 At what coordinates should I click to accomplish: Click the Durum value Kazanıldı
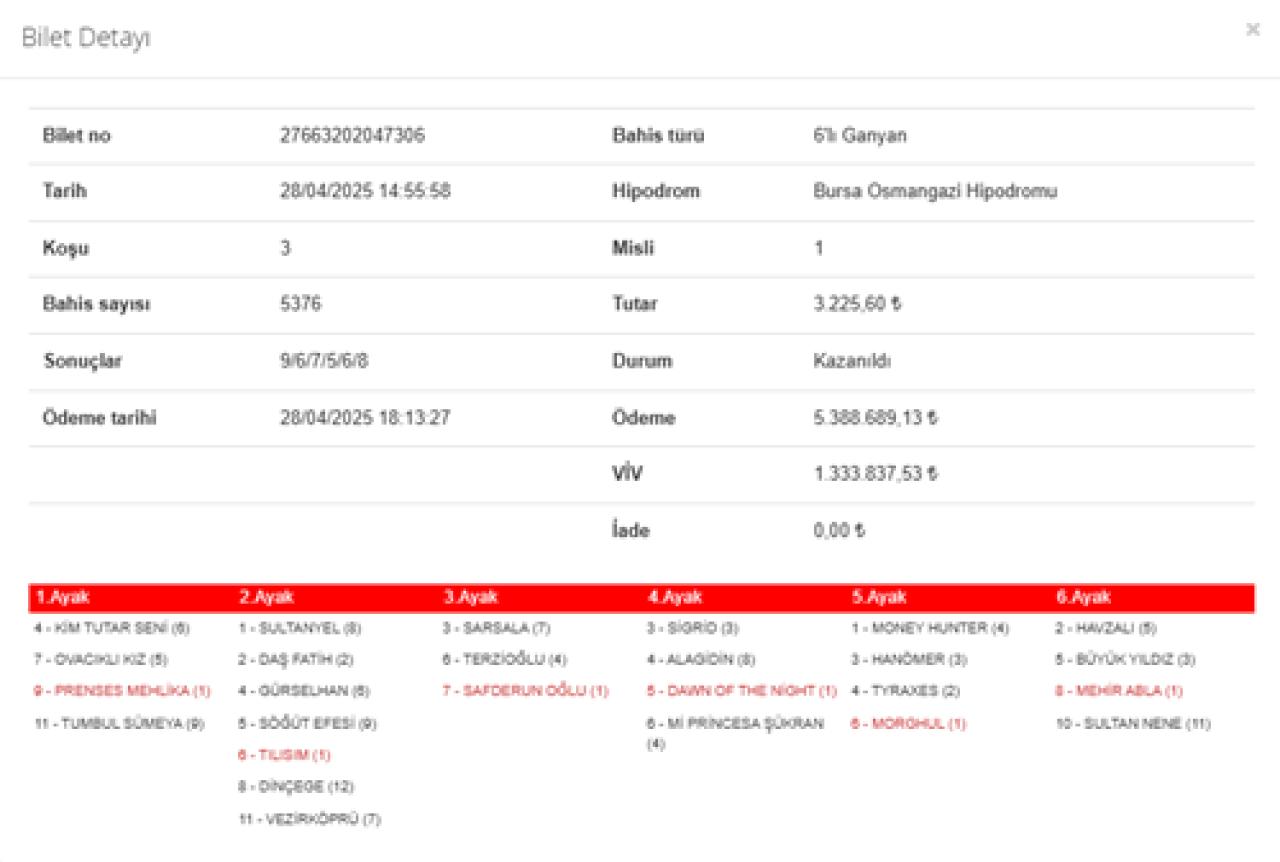(x=852, y=361)
